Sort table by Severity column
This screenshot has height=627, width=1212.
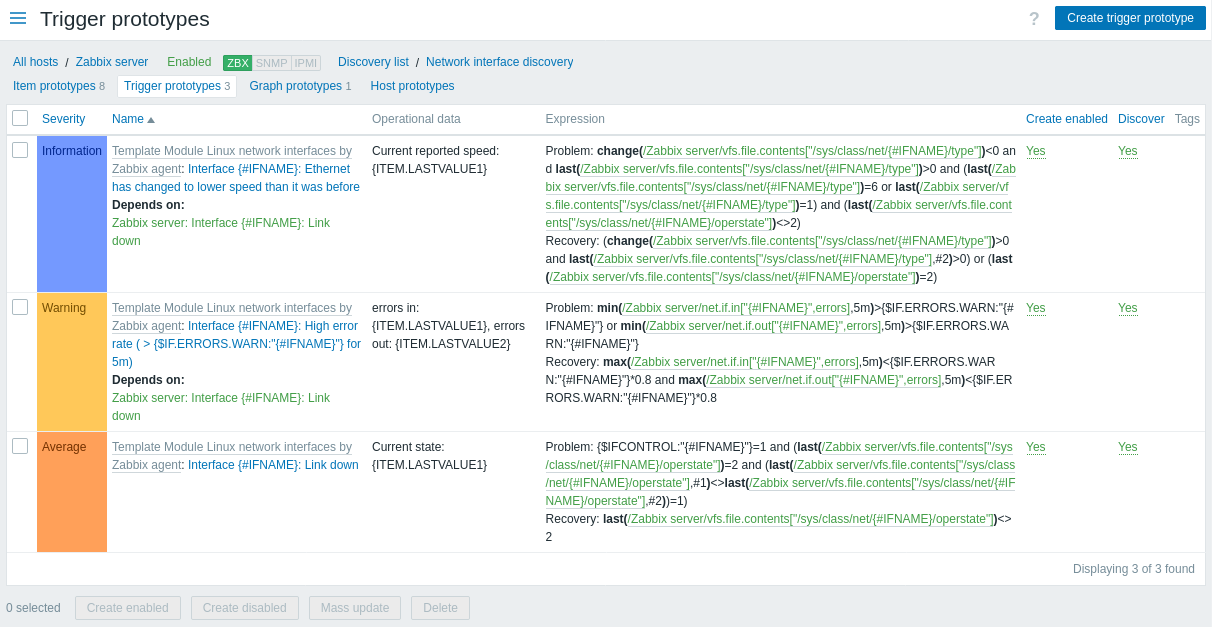(x=63, y=119)
